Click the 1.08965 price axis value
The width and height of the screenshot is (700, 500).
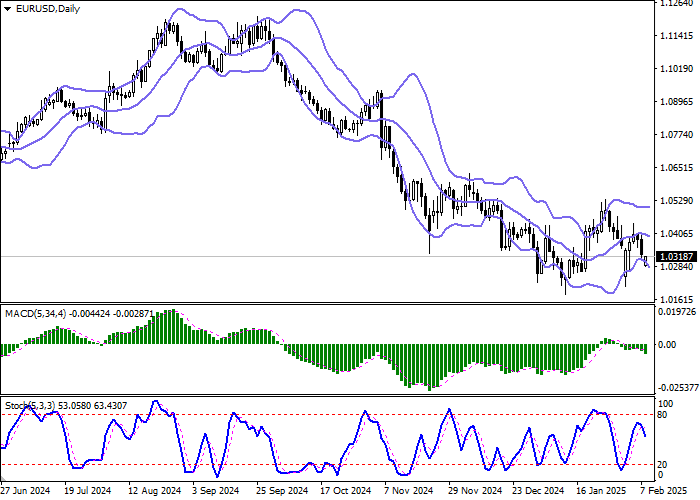[x=676, y=102]
